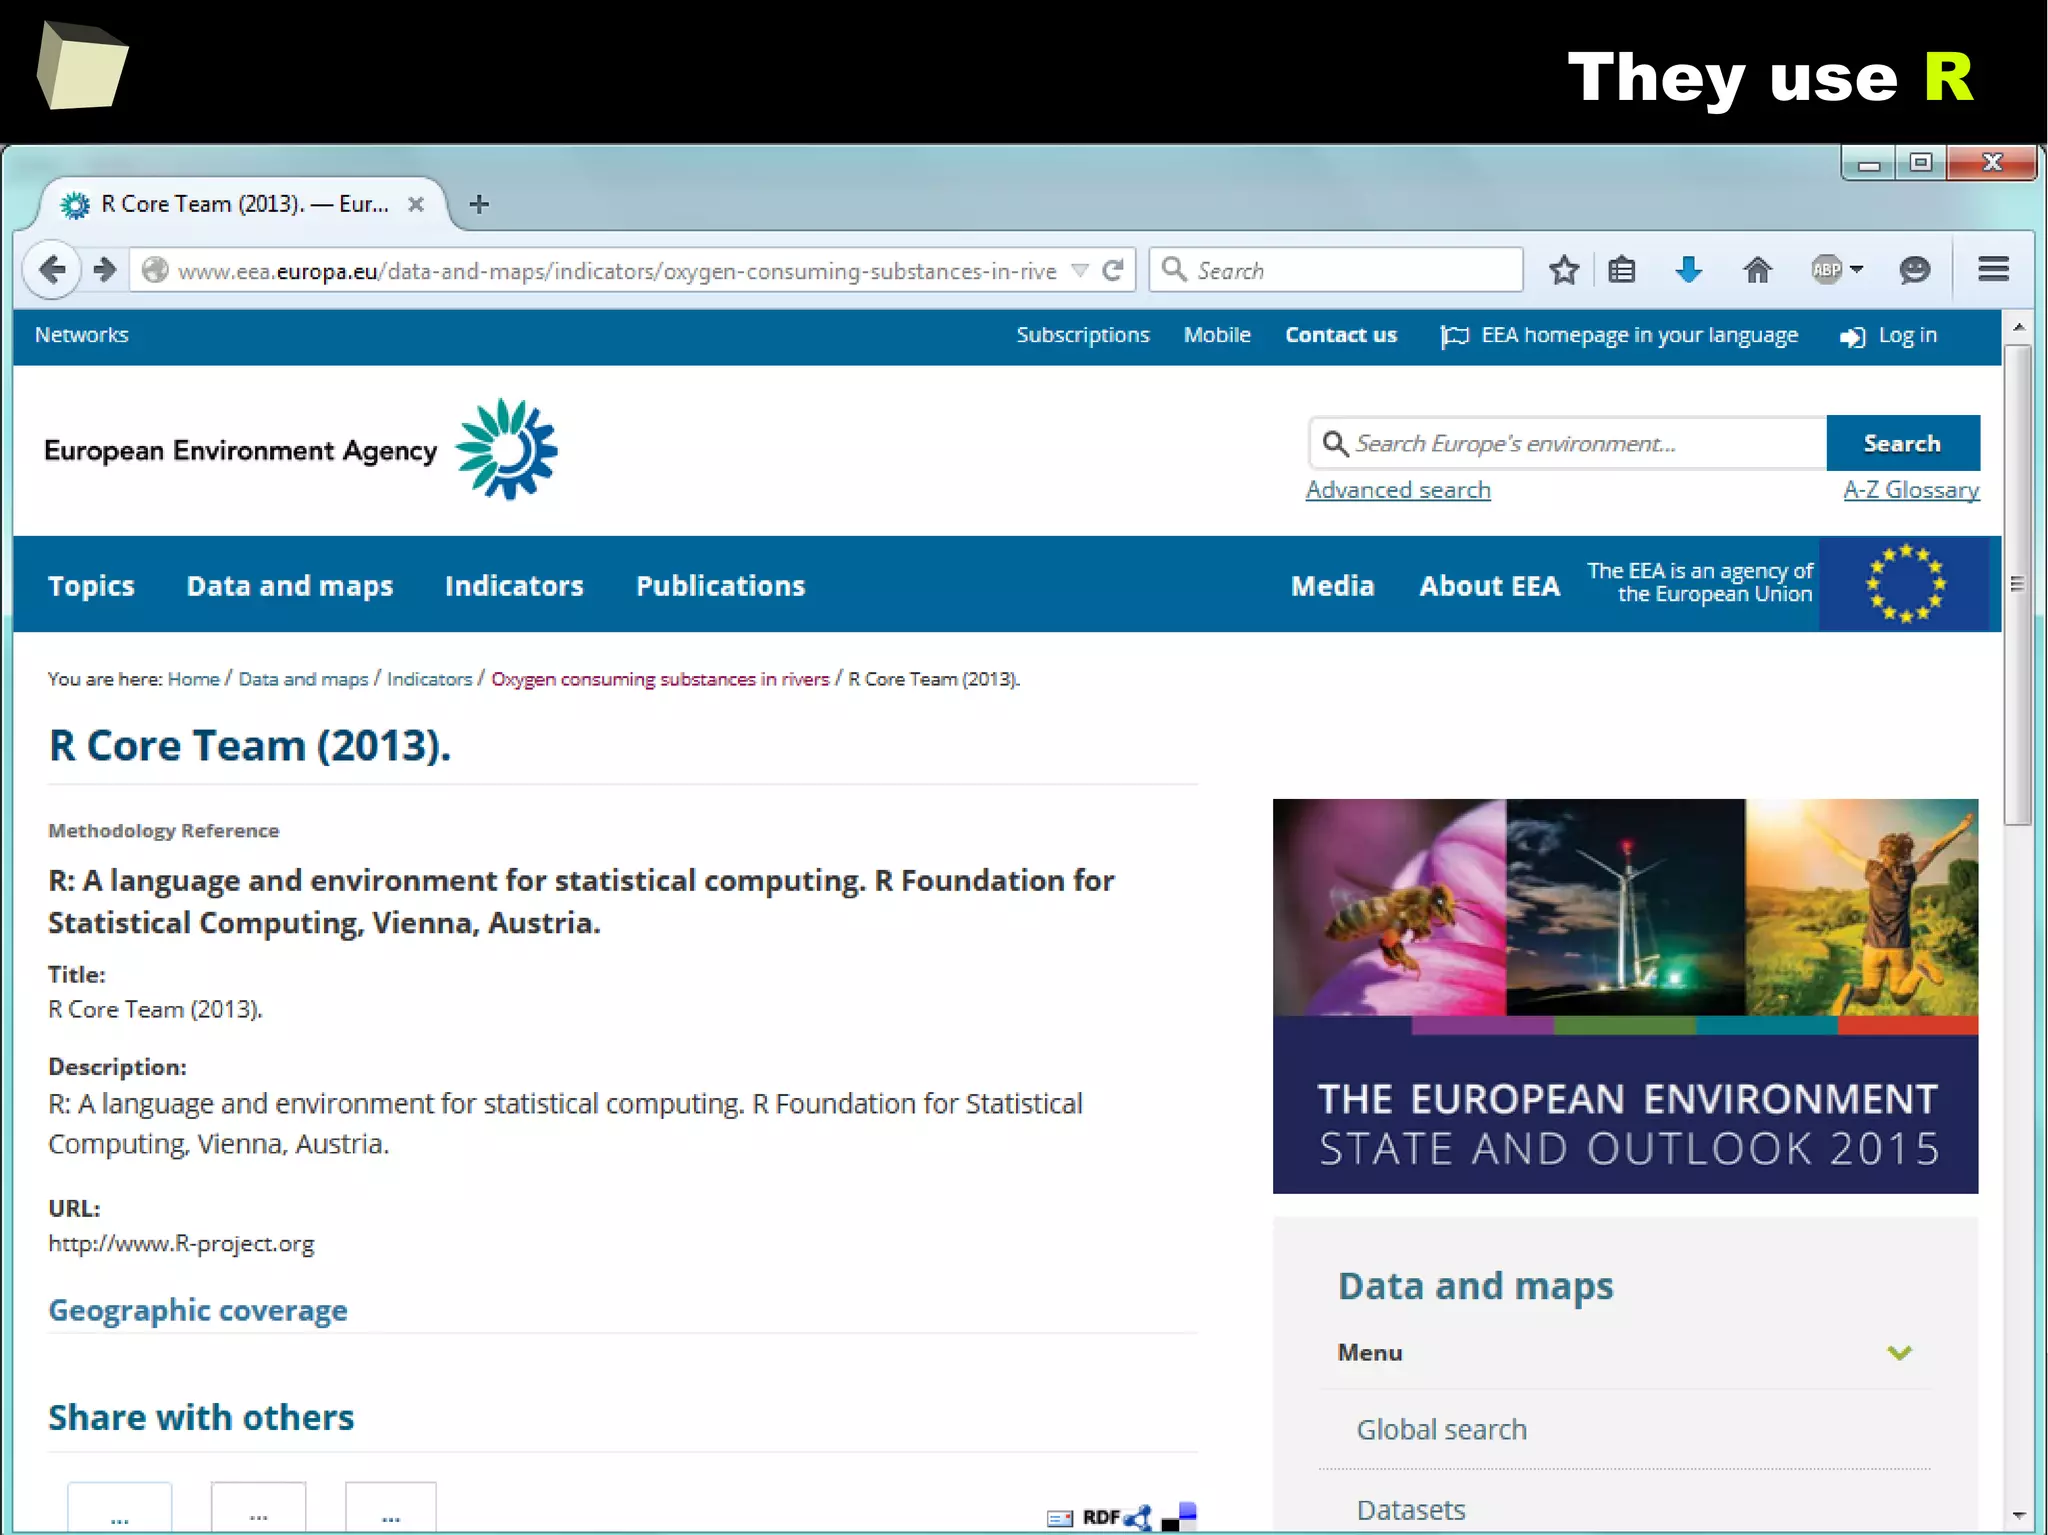Open Adblock Plus dropdown menu
Image resolution: width=2048 pixels, height=1535 pixels.
[1857, 269]
